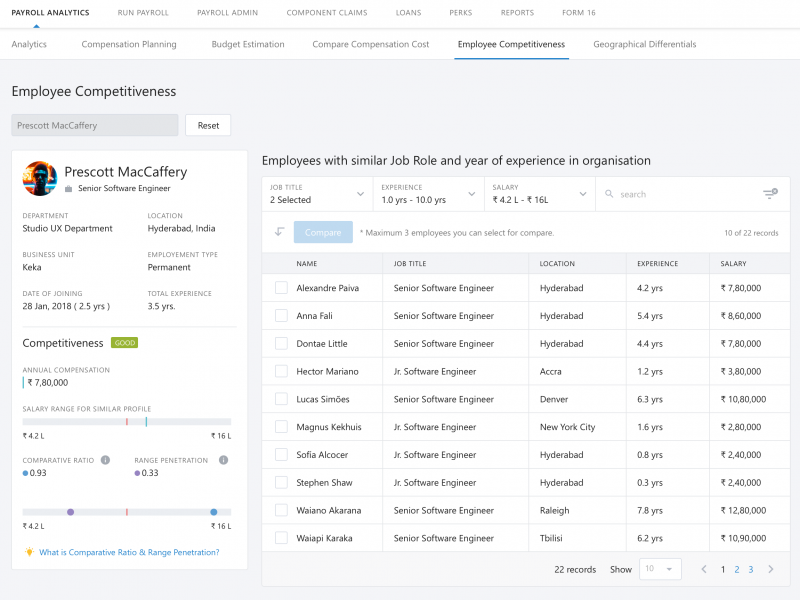Sort by the Name column header
The width and height of the screenshot is (800, 600).
click(x=307, y=264)
